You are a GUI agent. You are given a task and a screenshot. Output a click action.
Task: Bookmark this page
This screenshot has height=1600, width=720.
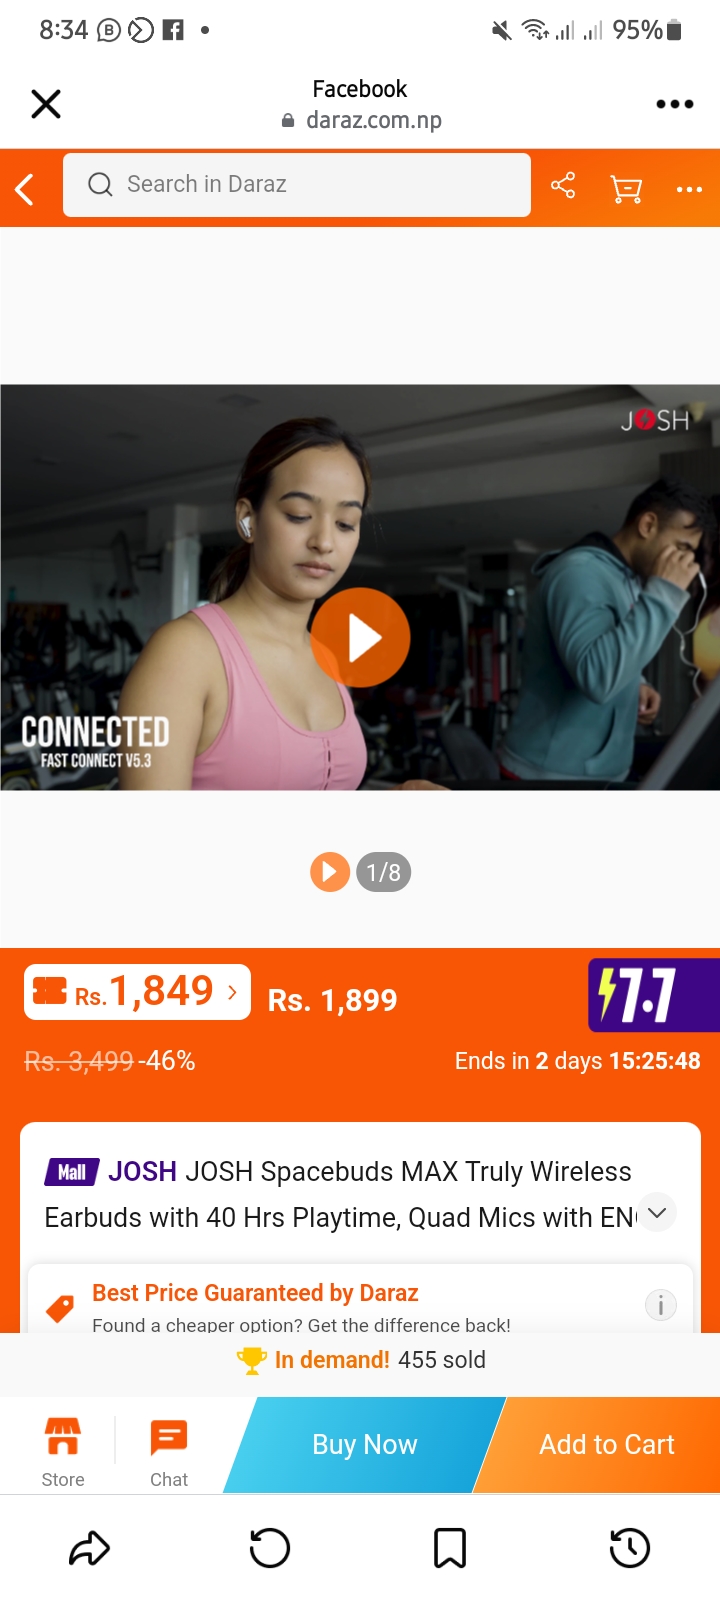[x=450, y=1548]
